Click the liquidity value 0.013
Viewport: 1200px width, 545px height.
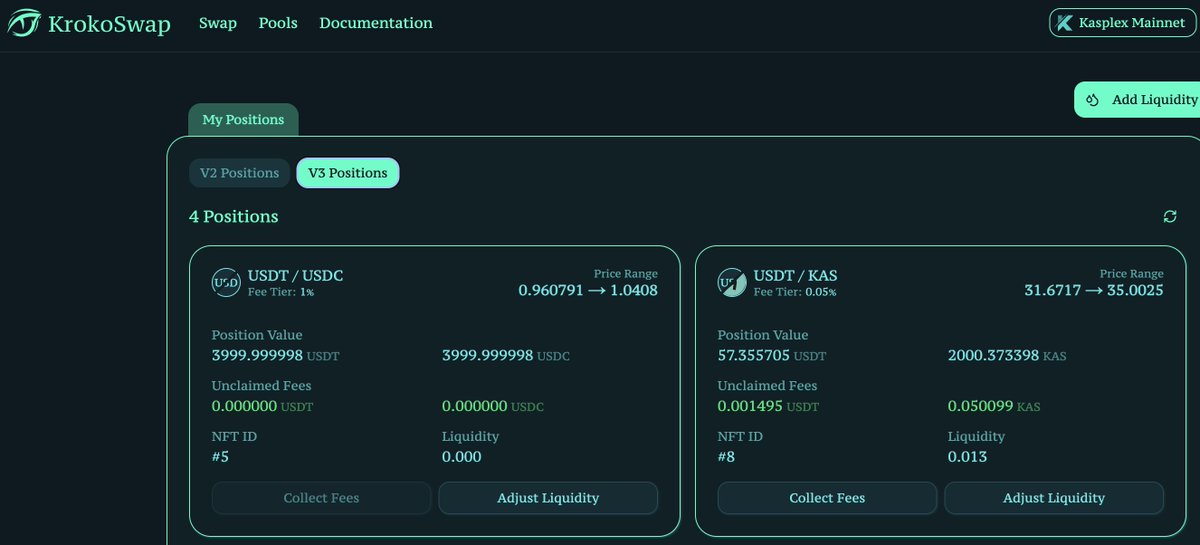pyautogui.click(x=968, y=457)
